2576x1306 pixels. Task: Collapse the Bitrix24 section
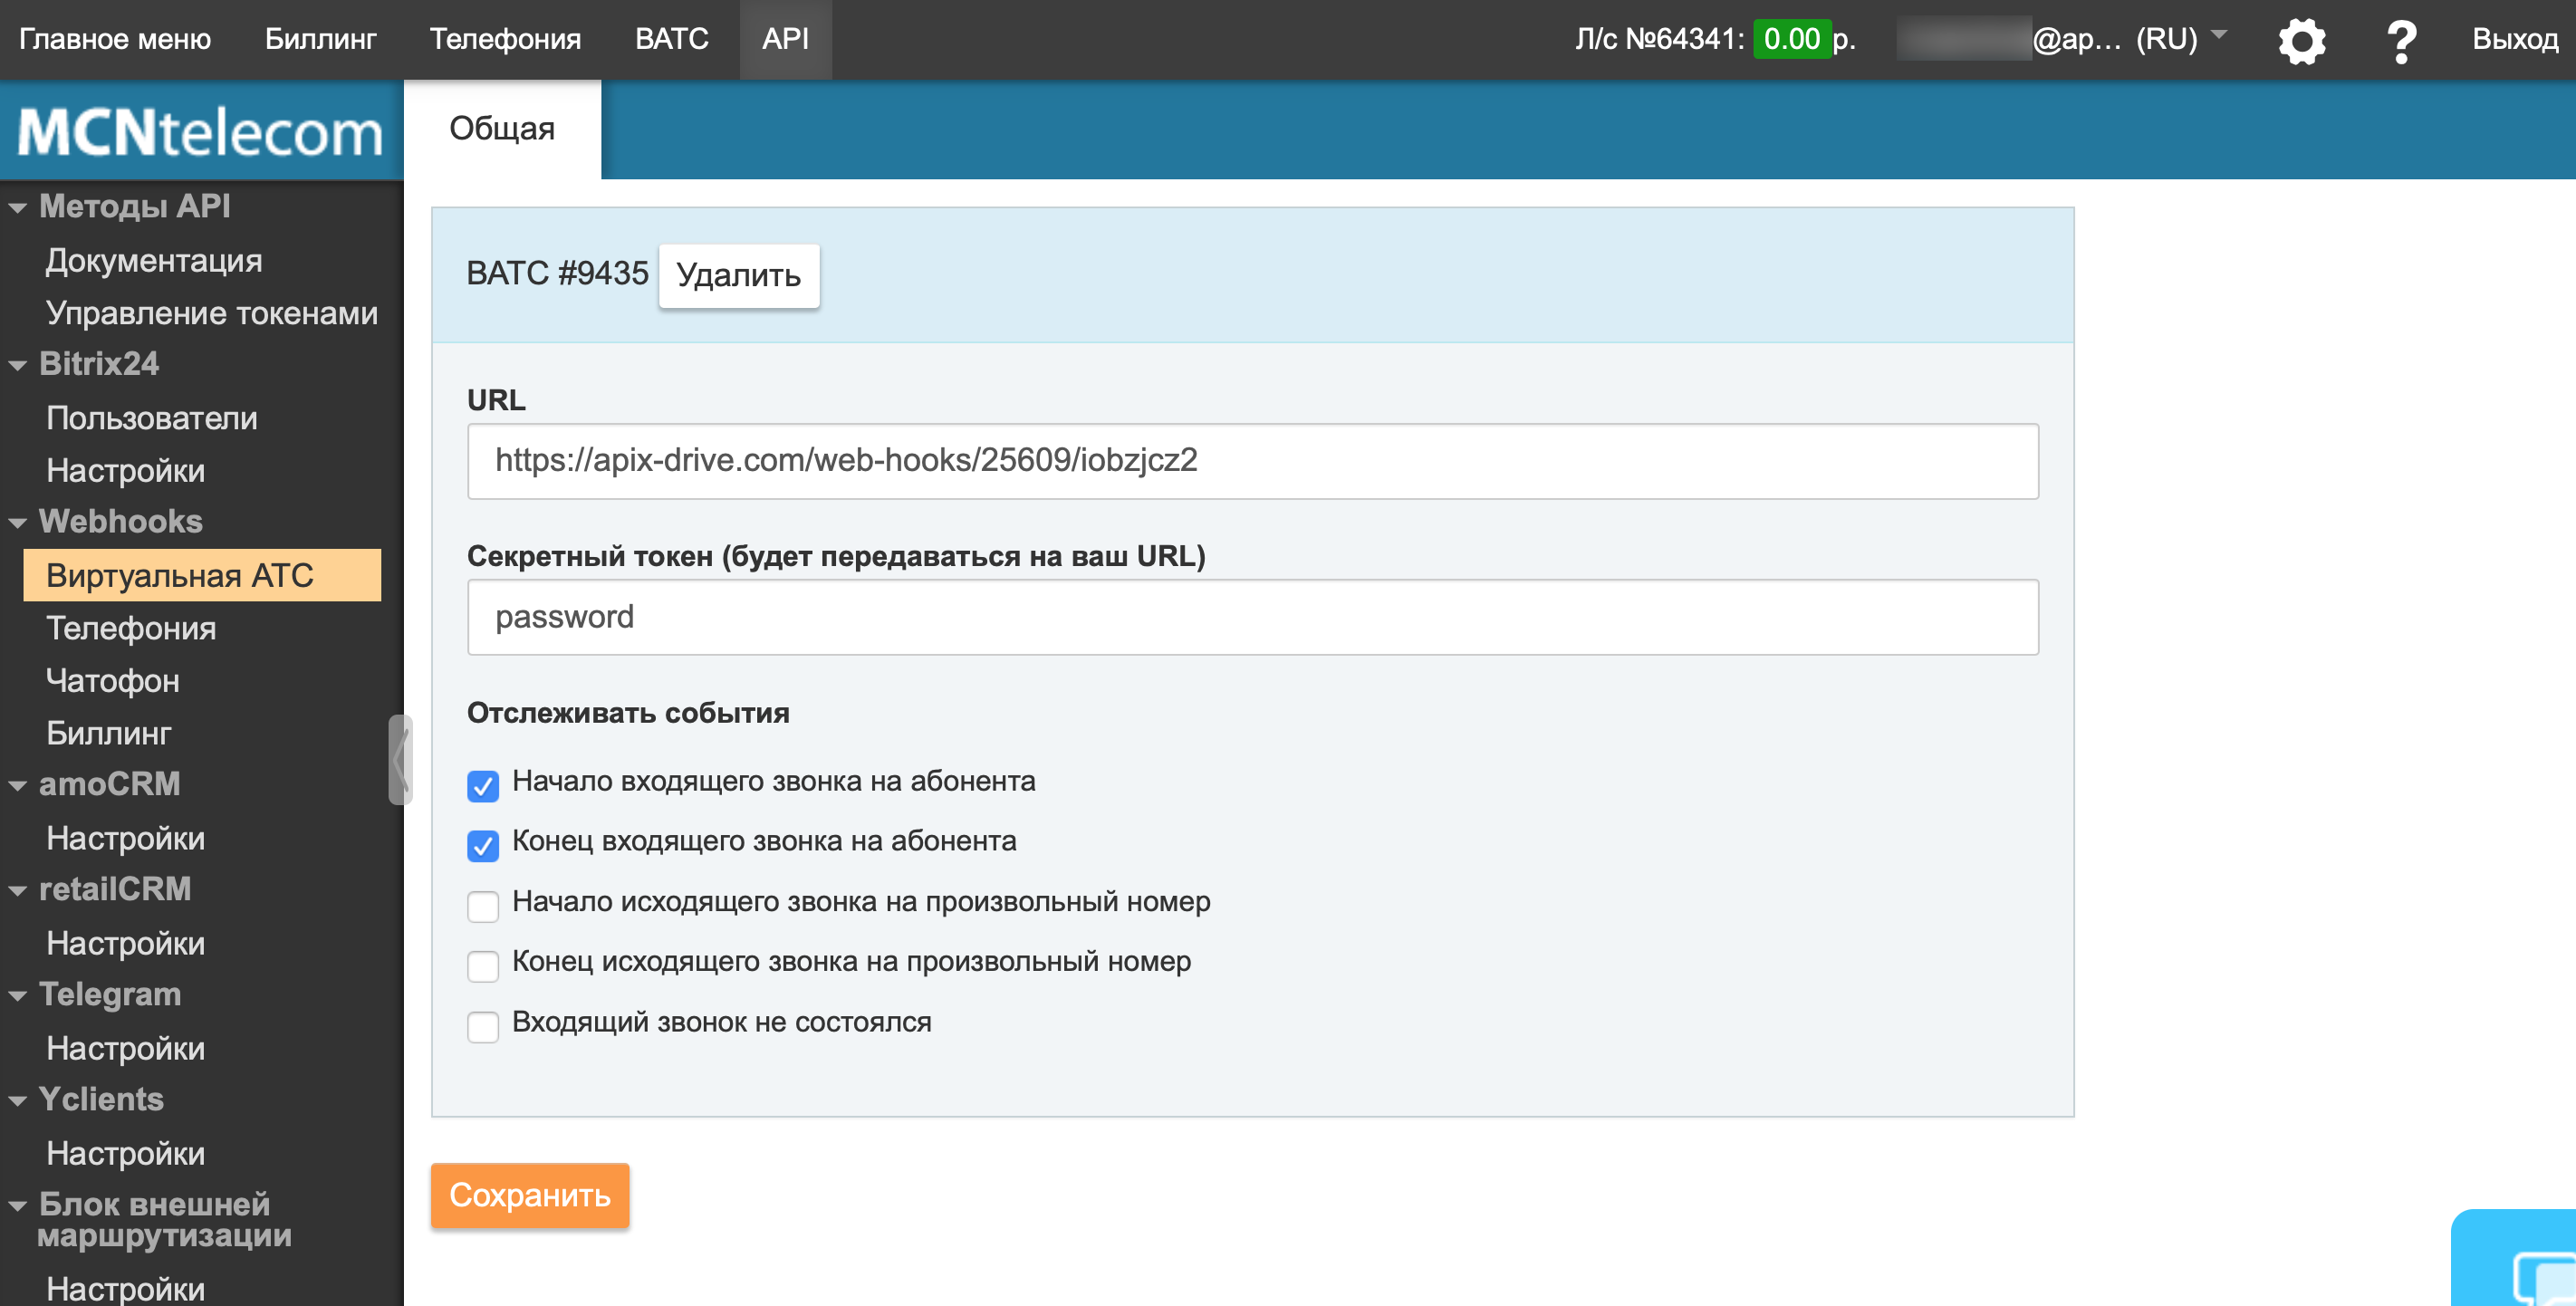tap(17, 365)
